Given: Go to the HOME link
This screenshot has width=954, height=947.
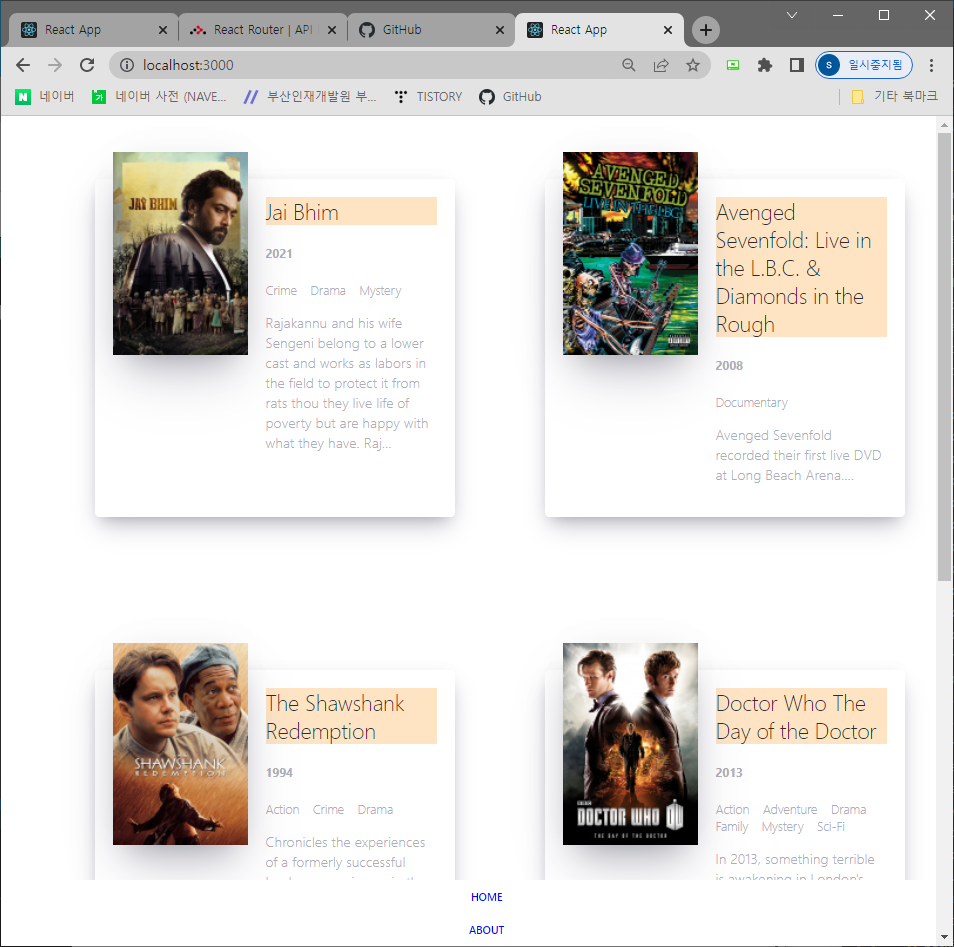Looking at the screenshot, I should (487, 897).
